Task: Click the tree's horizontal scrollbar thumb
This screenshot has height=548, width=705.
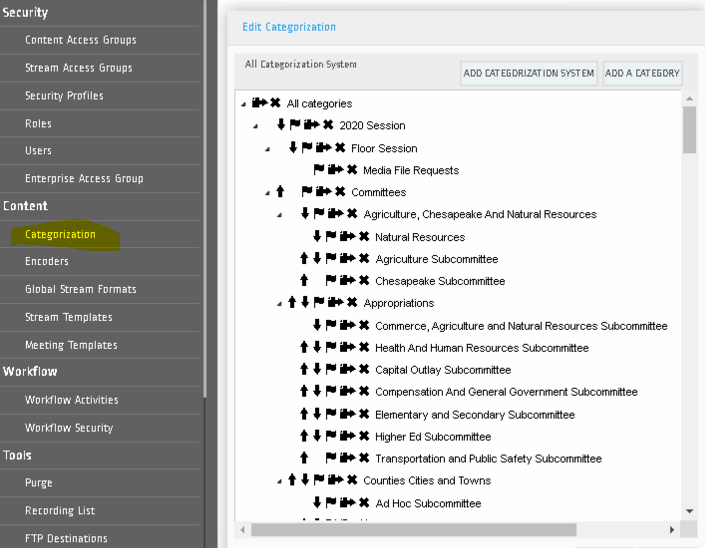Action: click(414, 530)
